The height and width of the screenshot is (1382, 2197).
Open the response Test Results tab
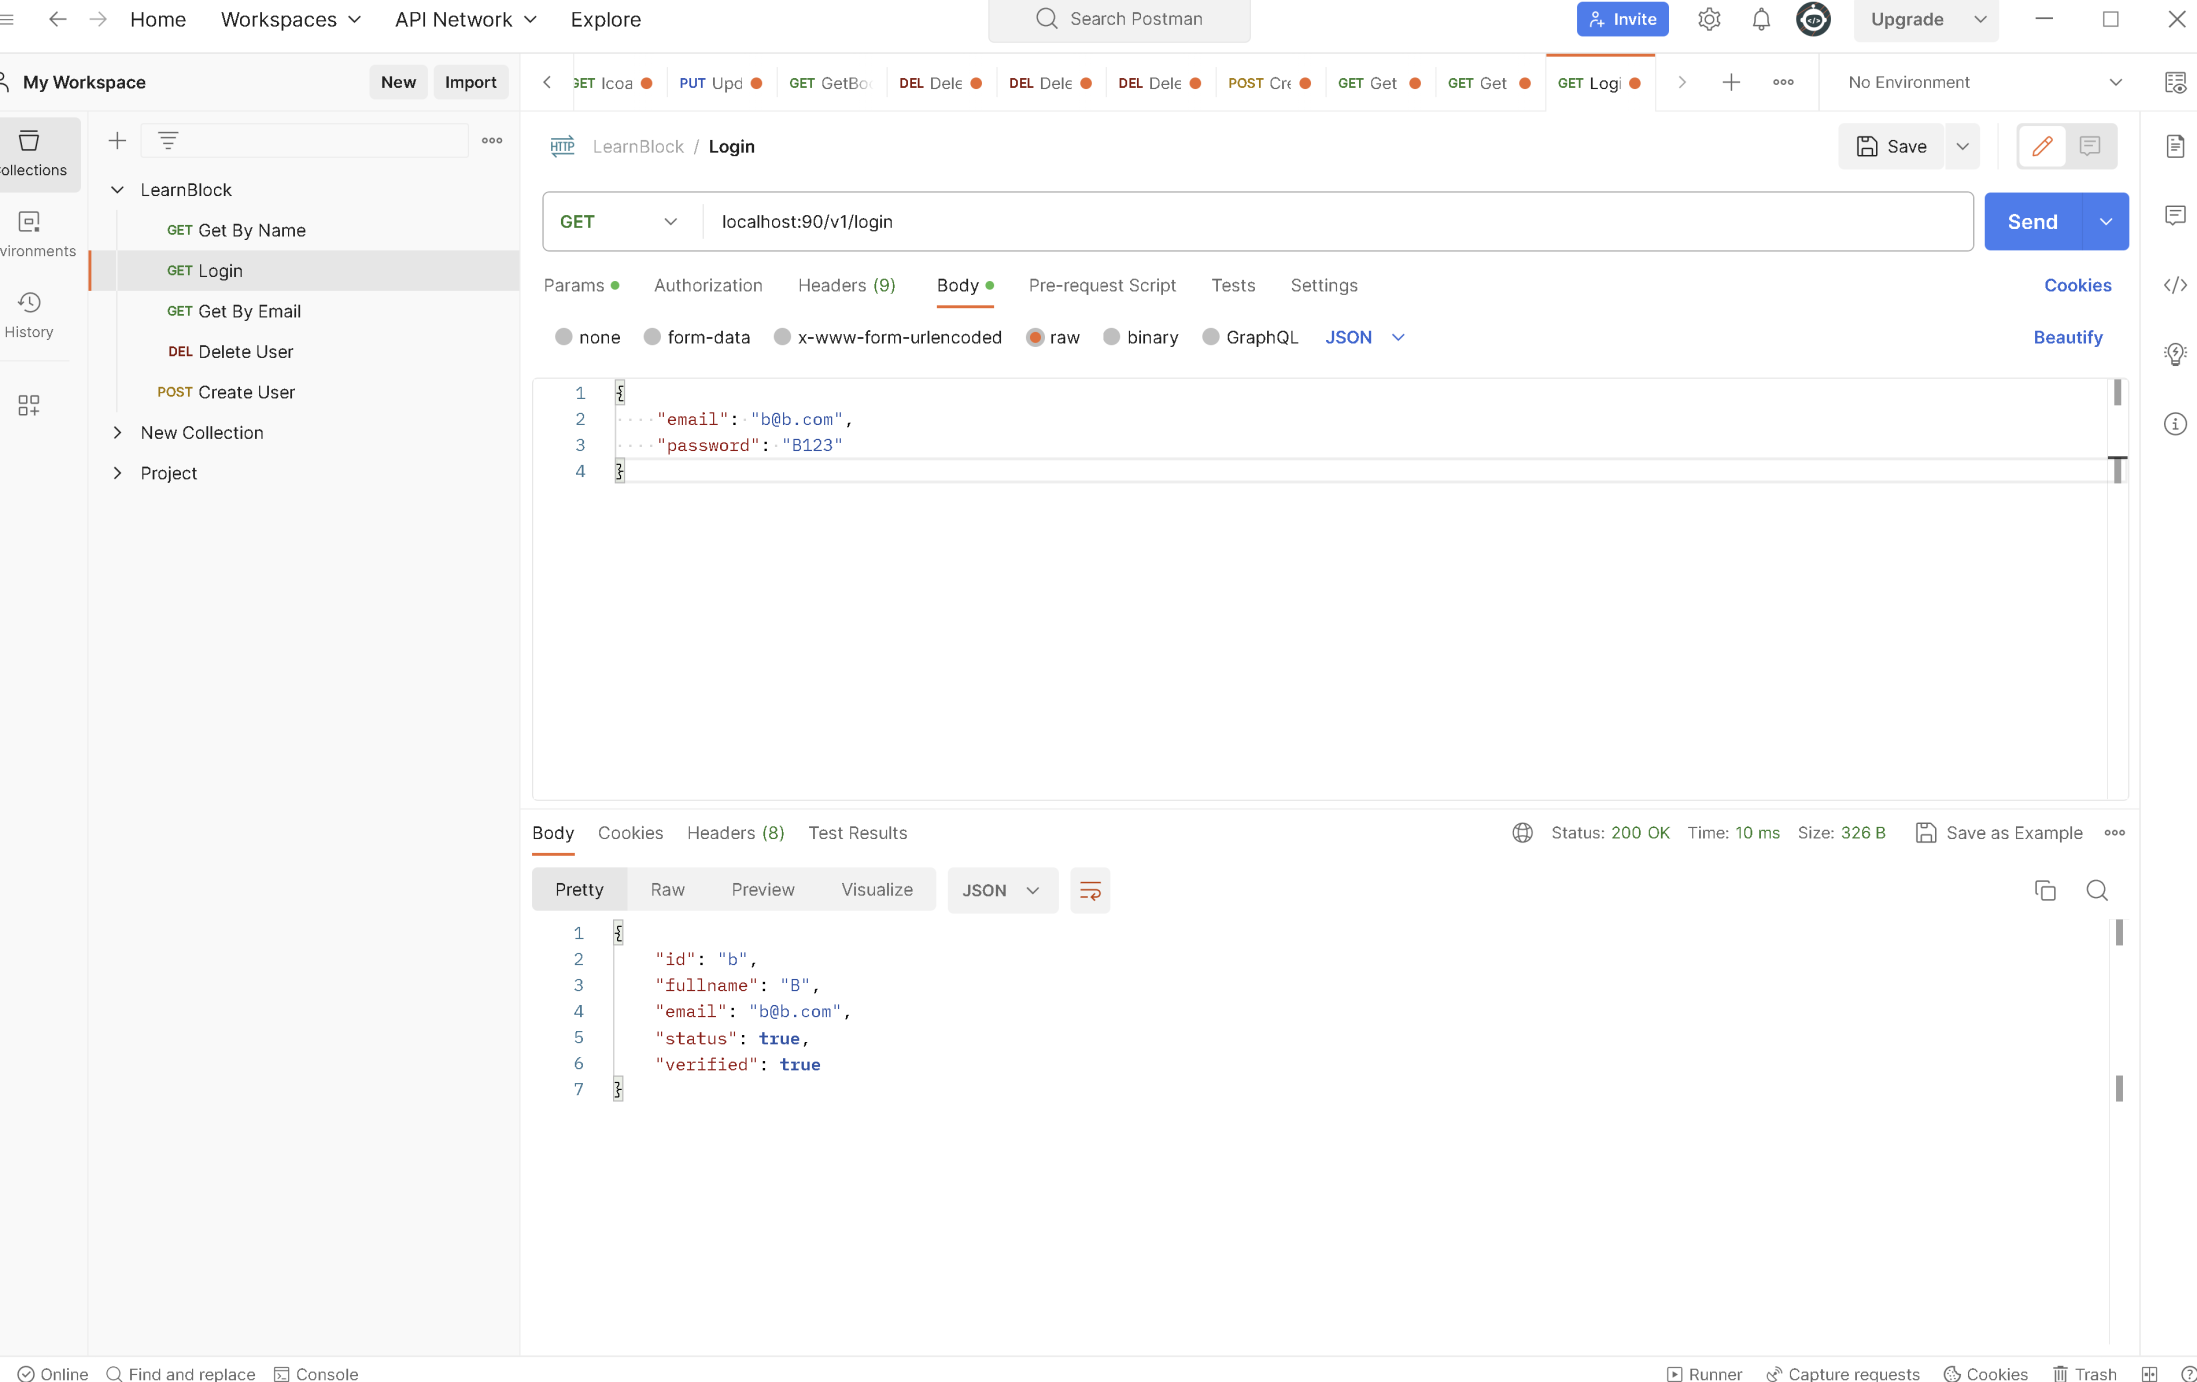[857, 832]
